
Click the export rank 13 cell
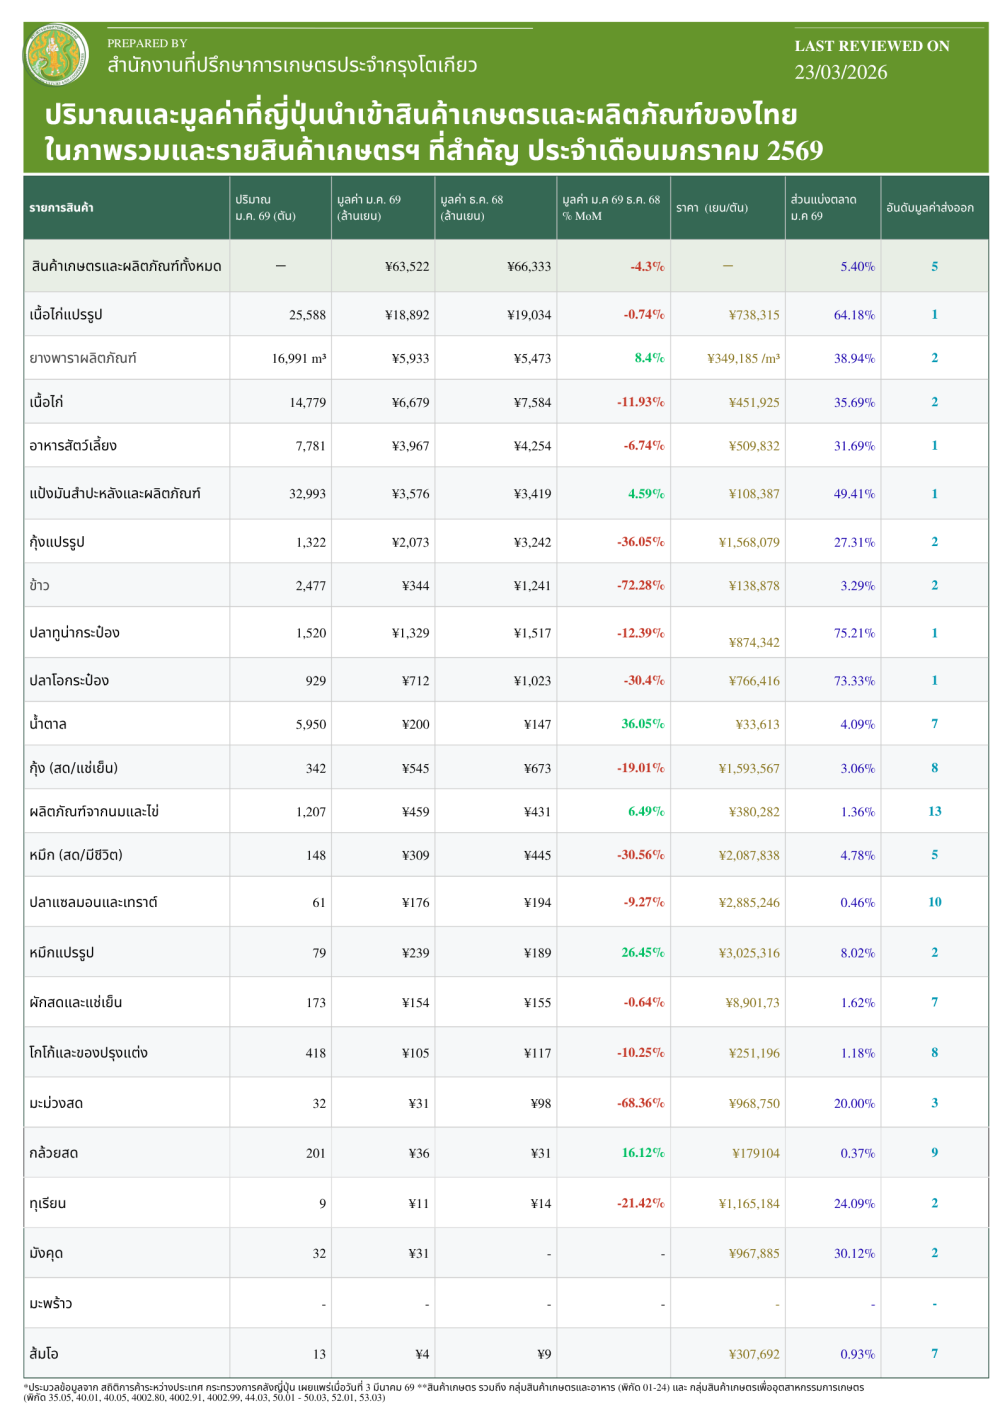pos(934,811)
